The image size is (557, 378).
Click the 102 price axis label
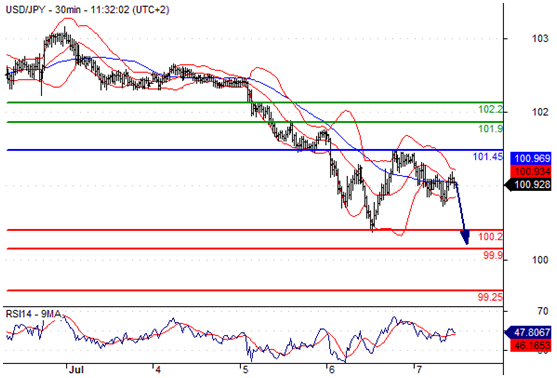540,112
